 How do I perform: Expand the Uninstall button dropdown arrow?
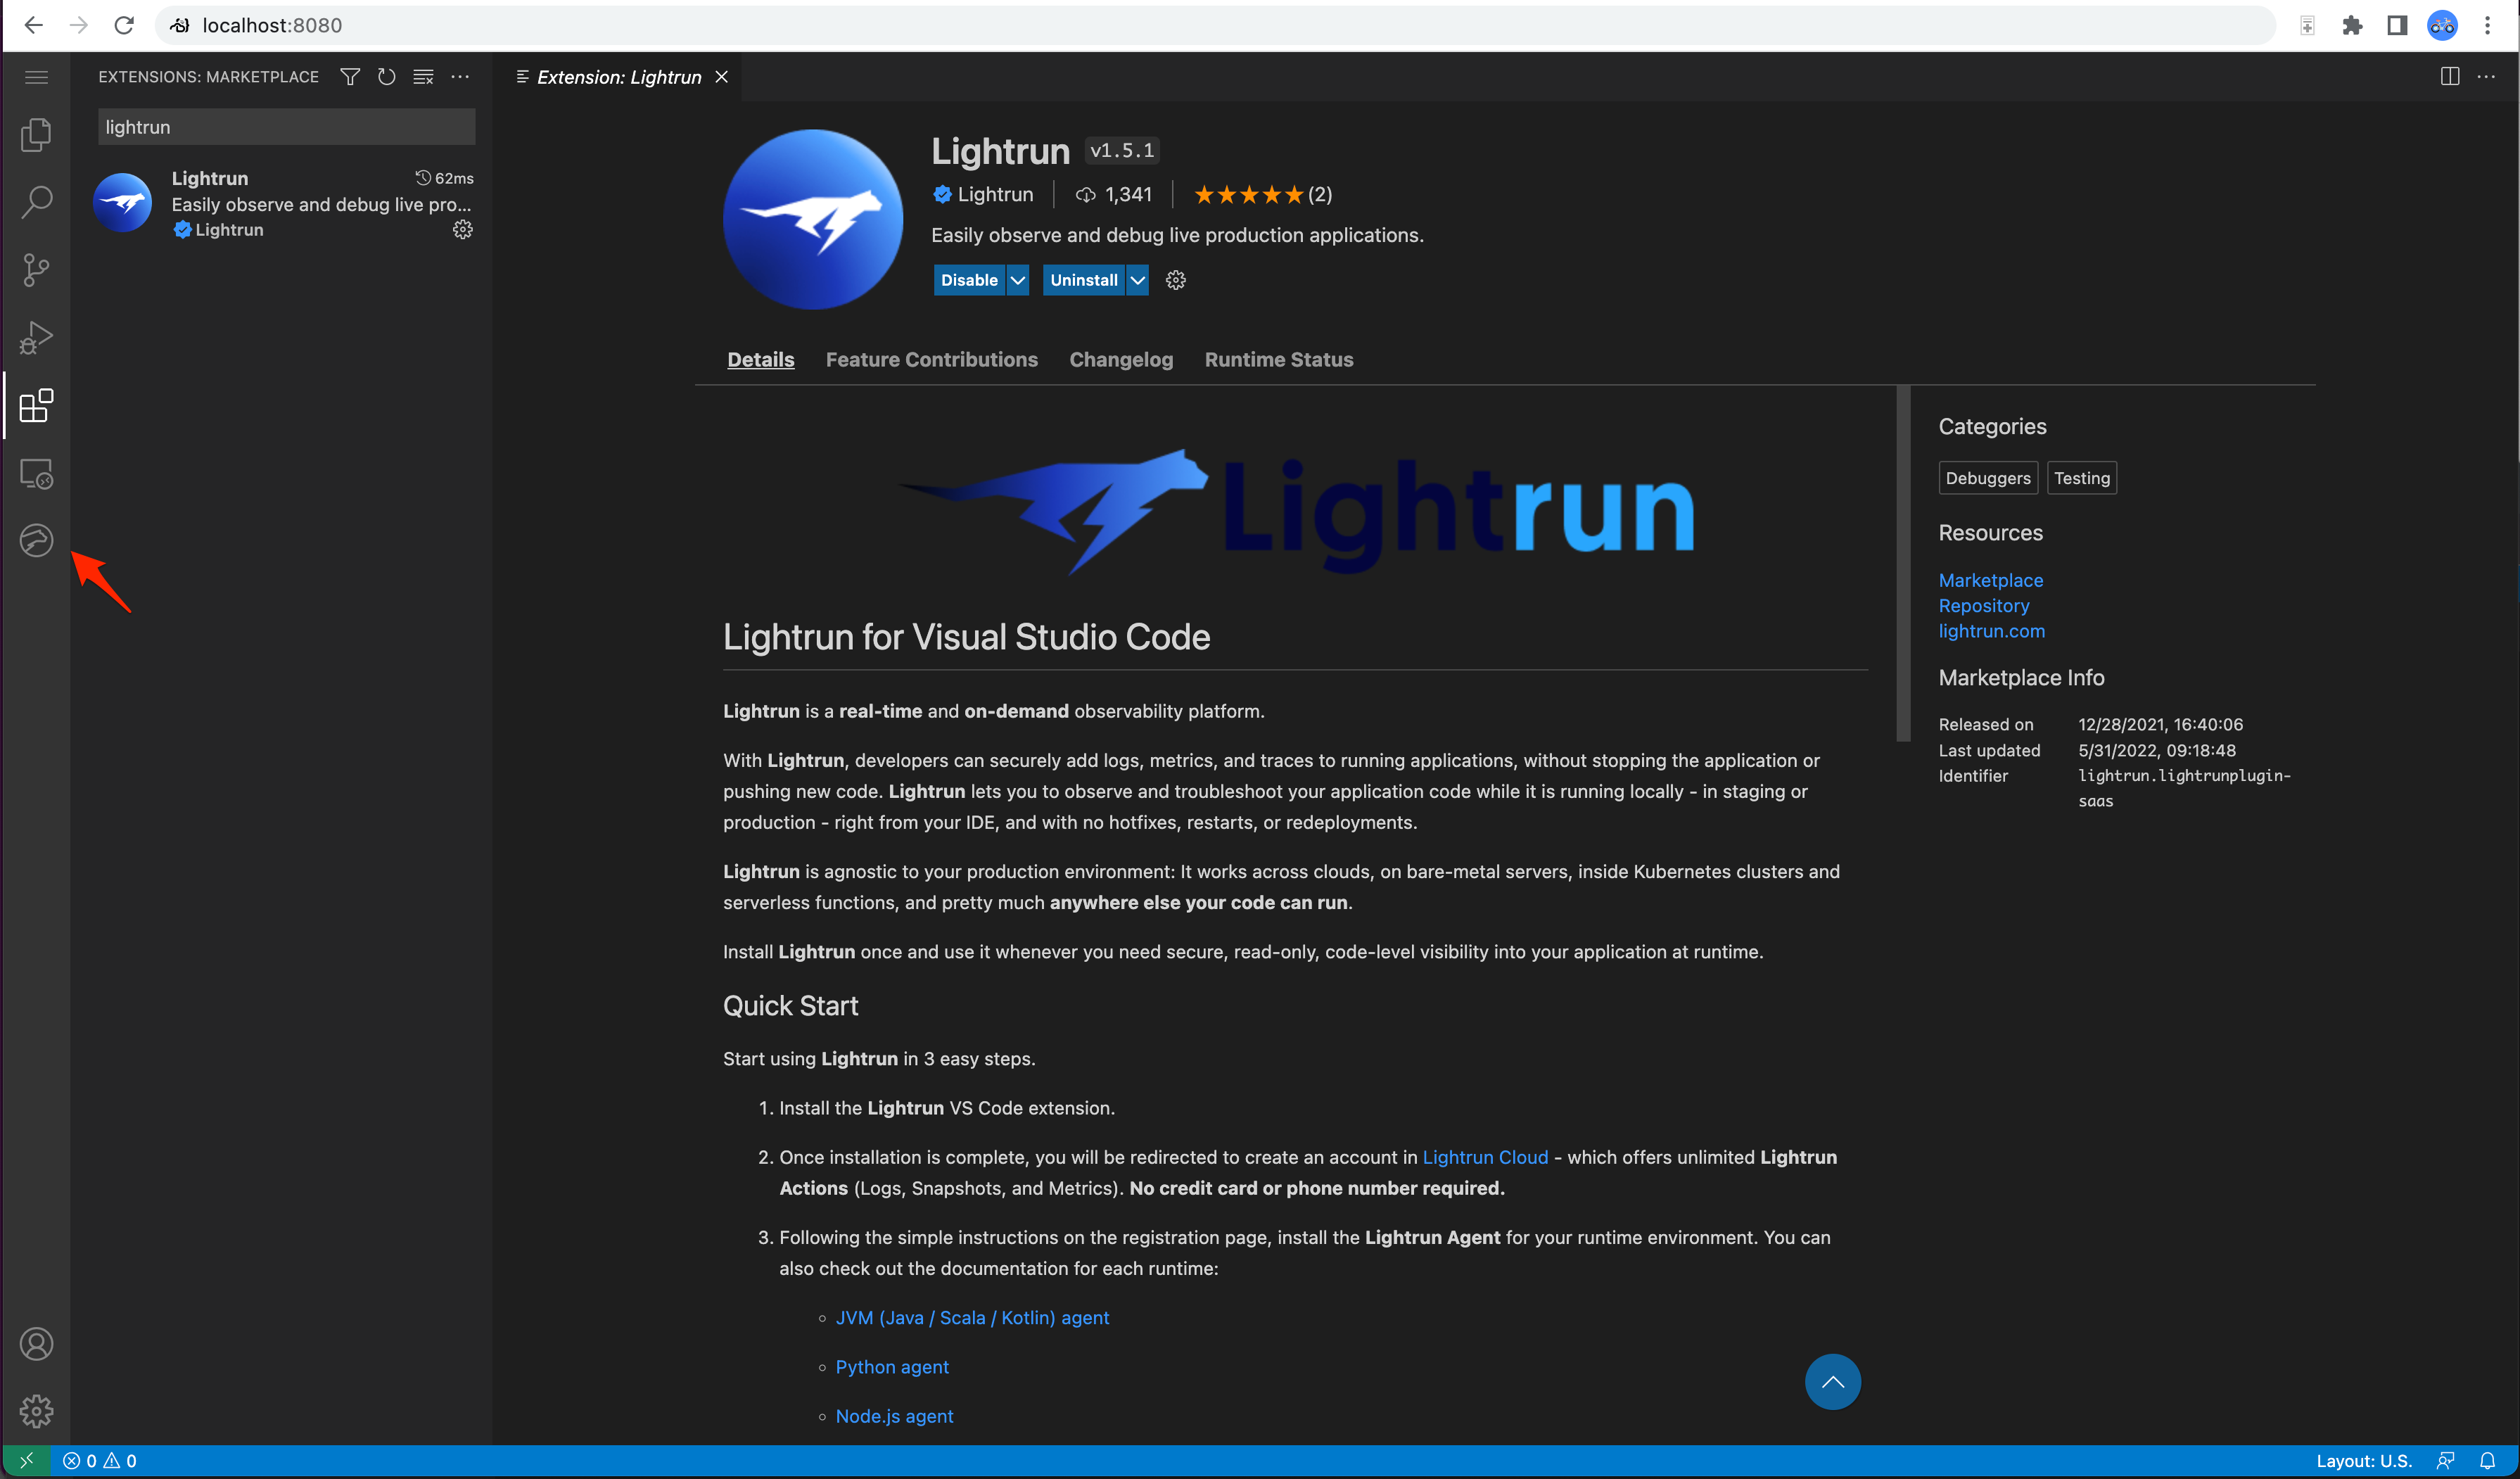tap(1137, 280)
